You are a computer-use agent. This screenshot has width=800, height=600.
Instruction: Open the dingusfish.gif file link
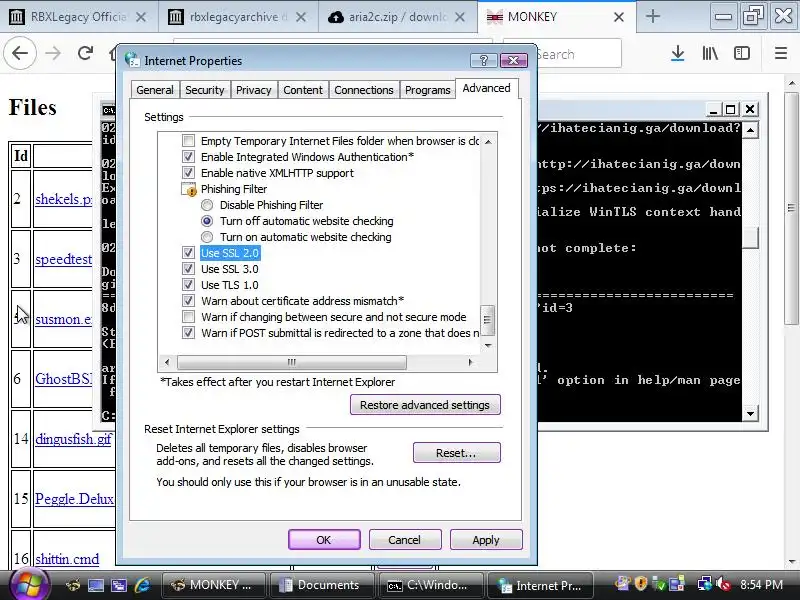[73, 439]
